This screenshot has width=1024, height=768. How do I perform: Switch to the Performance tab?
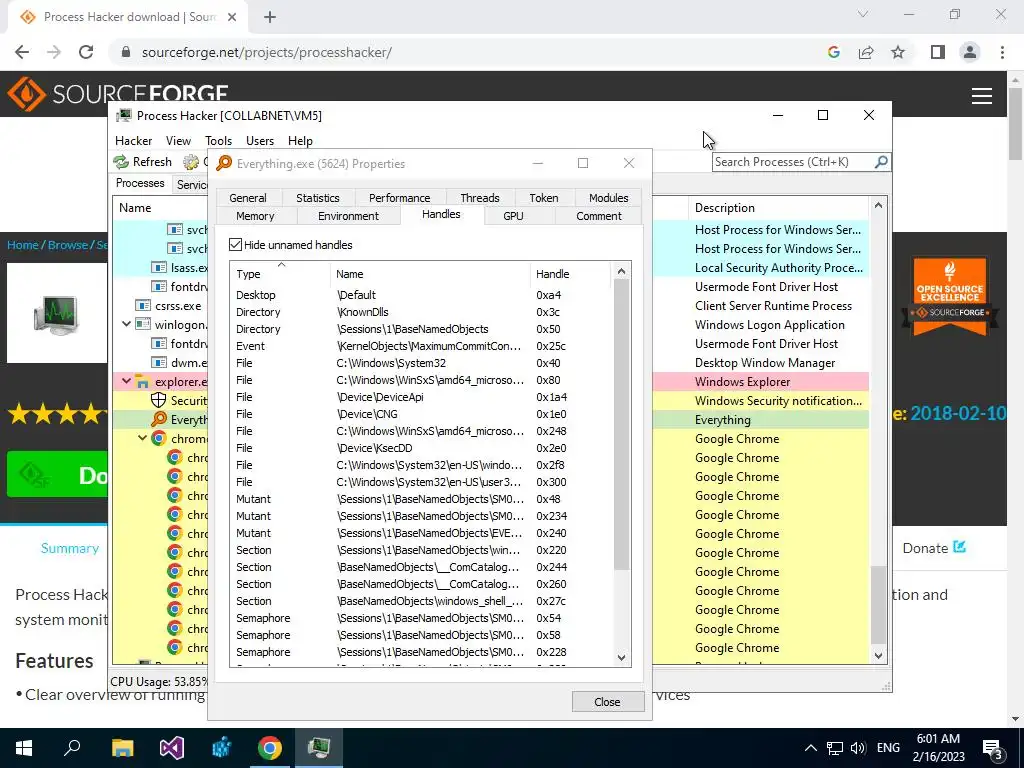click(400, 198)
